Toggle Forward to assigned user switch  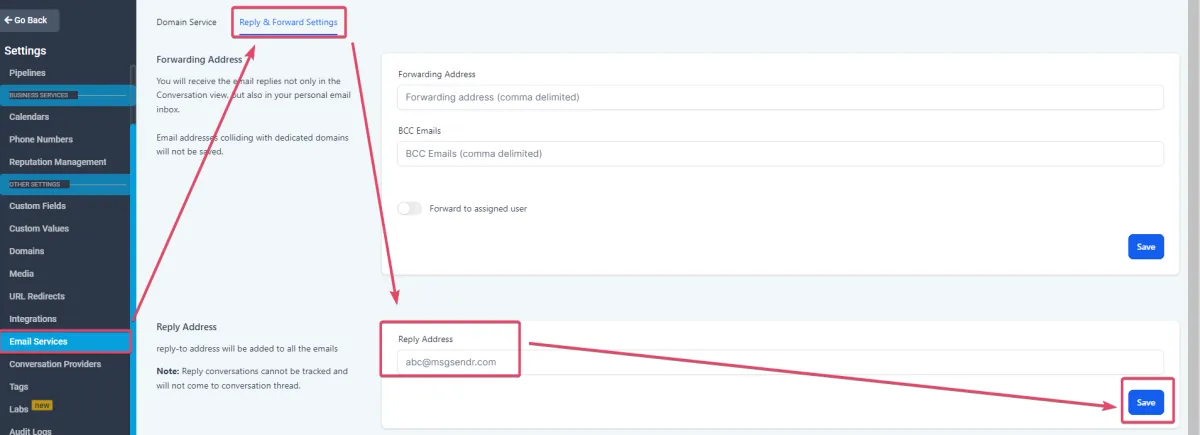point(409,208)
